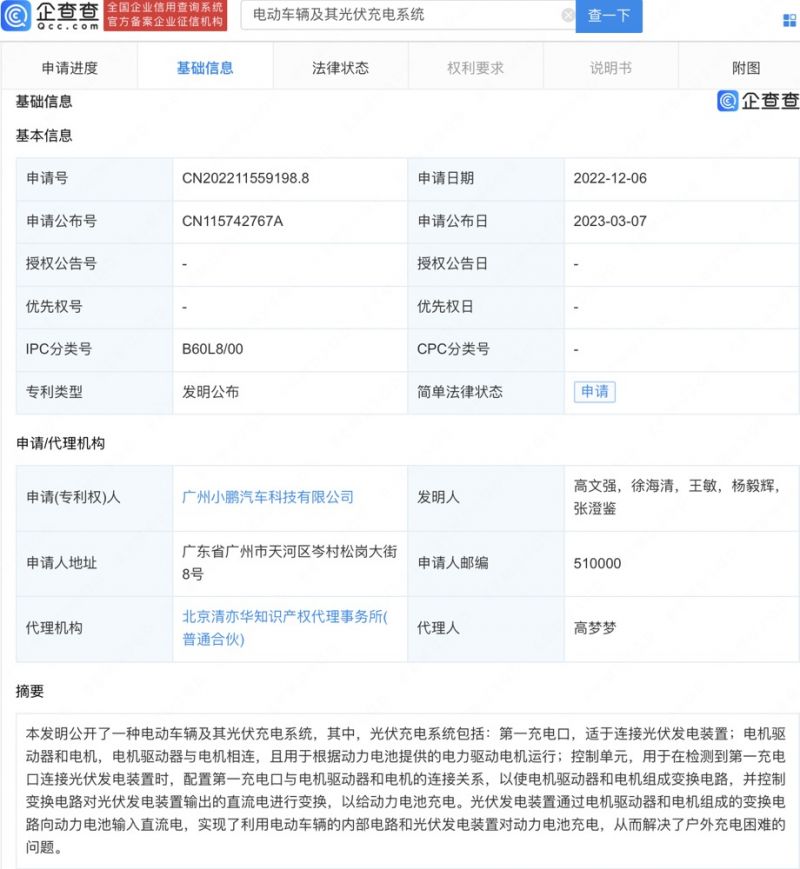
Task: Open the 广州小鹏汽车科技有限公司 company link
Action: (268, 497)
